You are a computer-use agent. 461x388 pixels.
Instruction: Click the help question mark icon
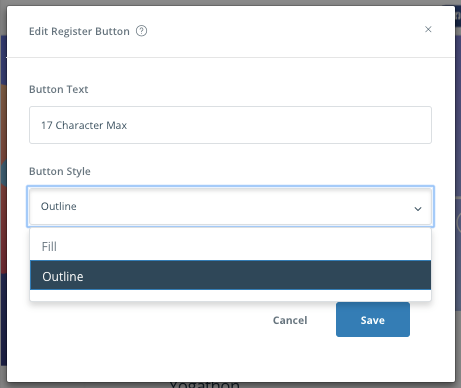pos(141,31)
